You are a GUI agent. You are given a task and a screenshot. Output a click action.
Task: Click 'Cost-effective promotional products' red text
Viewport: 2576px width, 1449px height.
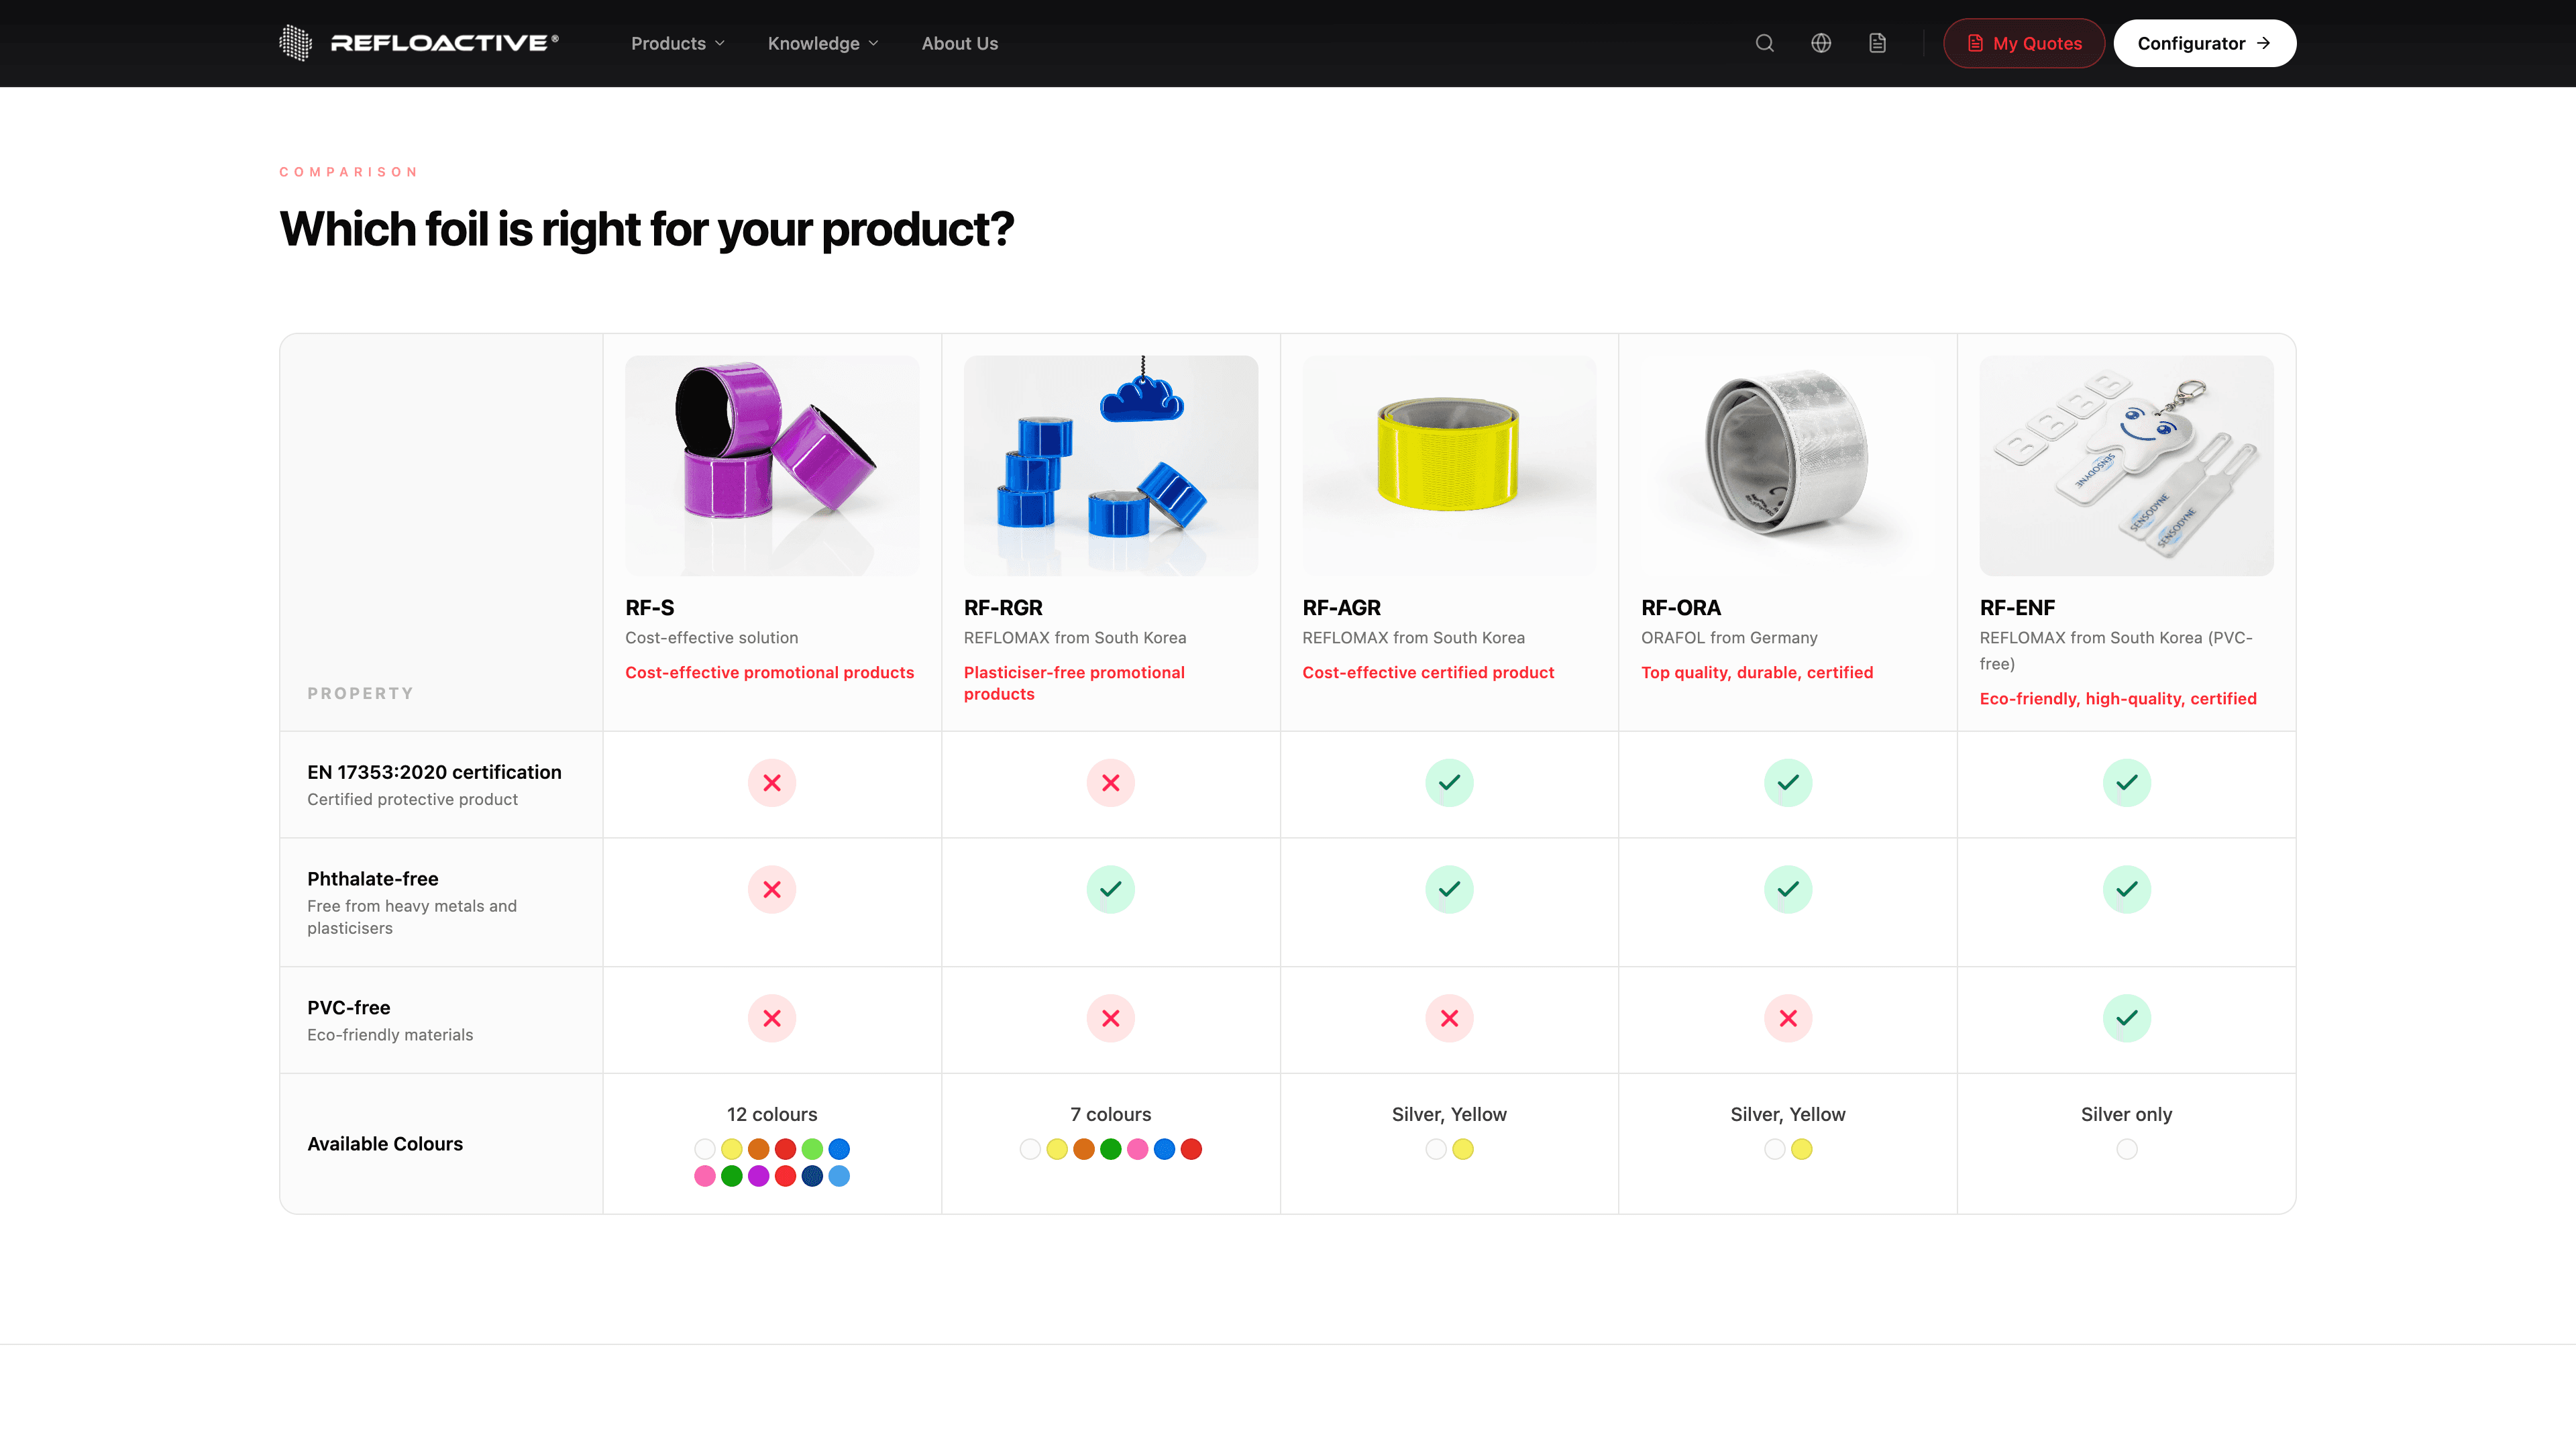pos(769,673)
